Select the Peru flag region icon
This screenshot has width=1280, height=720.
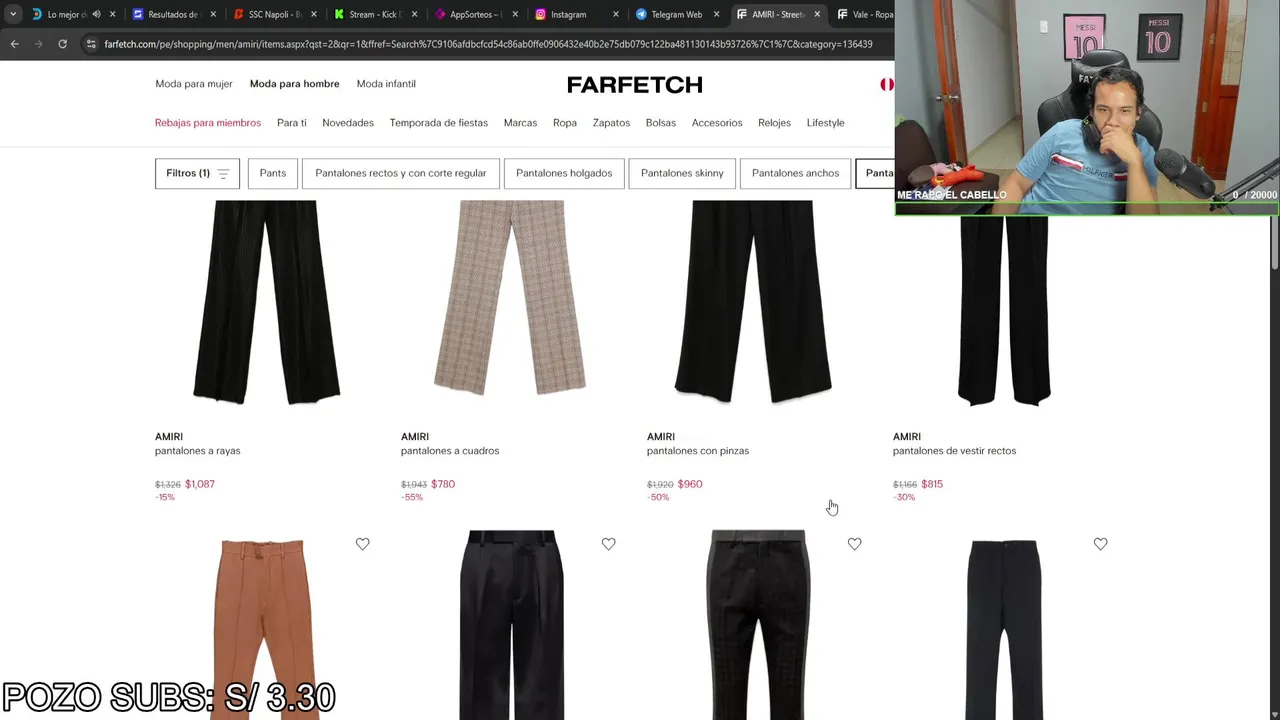(886, 84)
